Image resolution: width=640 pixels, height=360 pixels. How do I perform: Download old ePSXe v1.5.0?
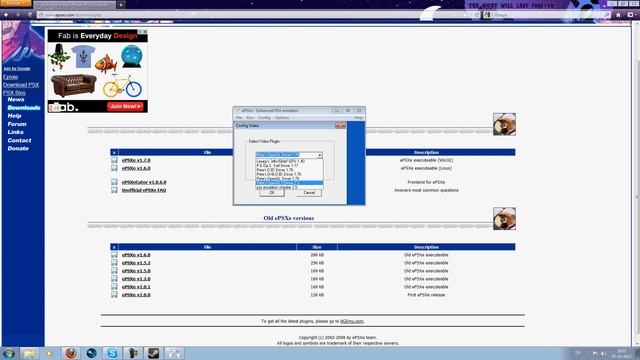click(136, 271)
